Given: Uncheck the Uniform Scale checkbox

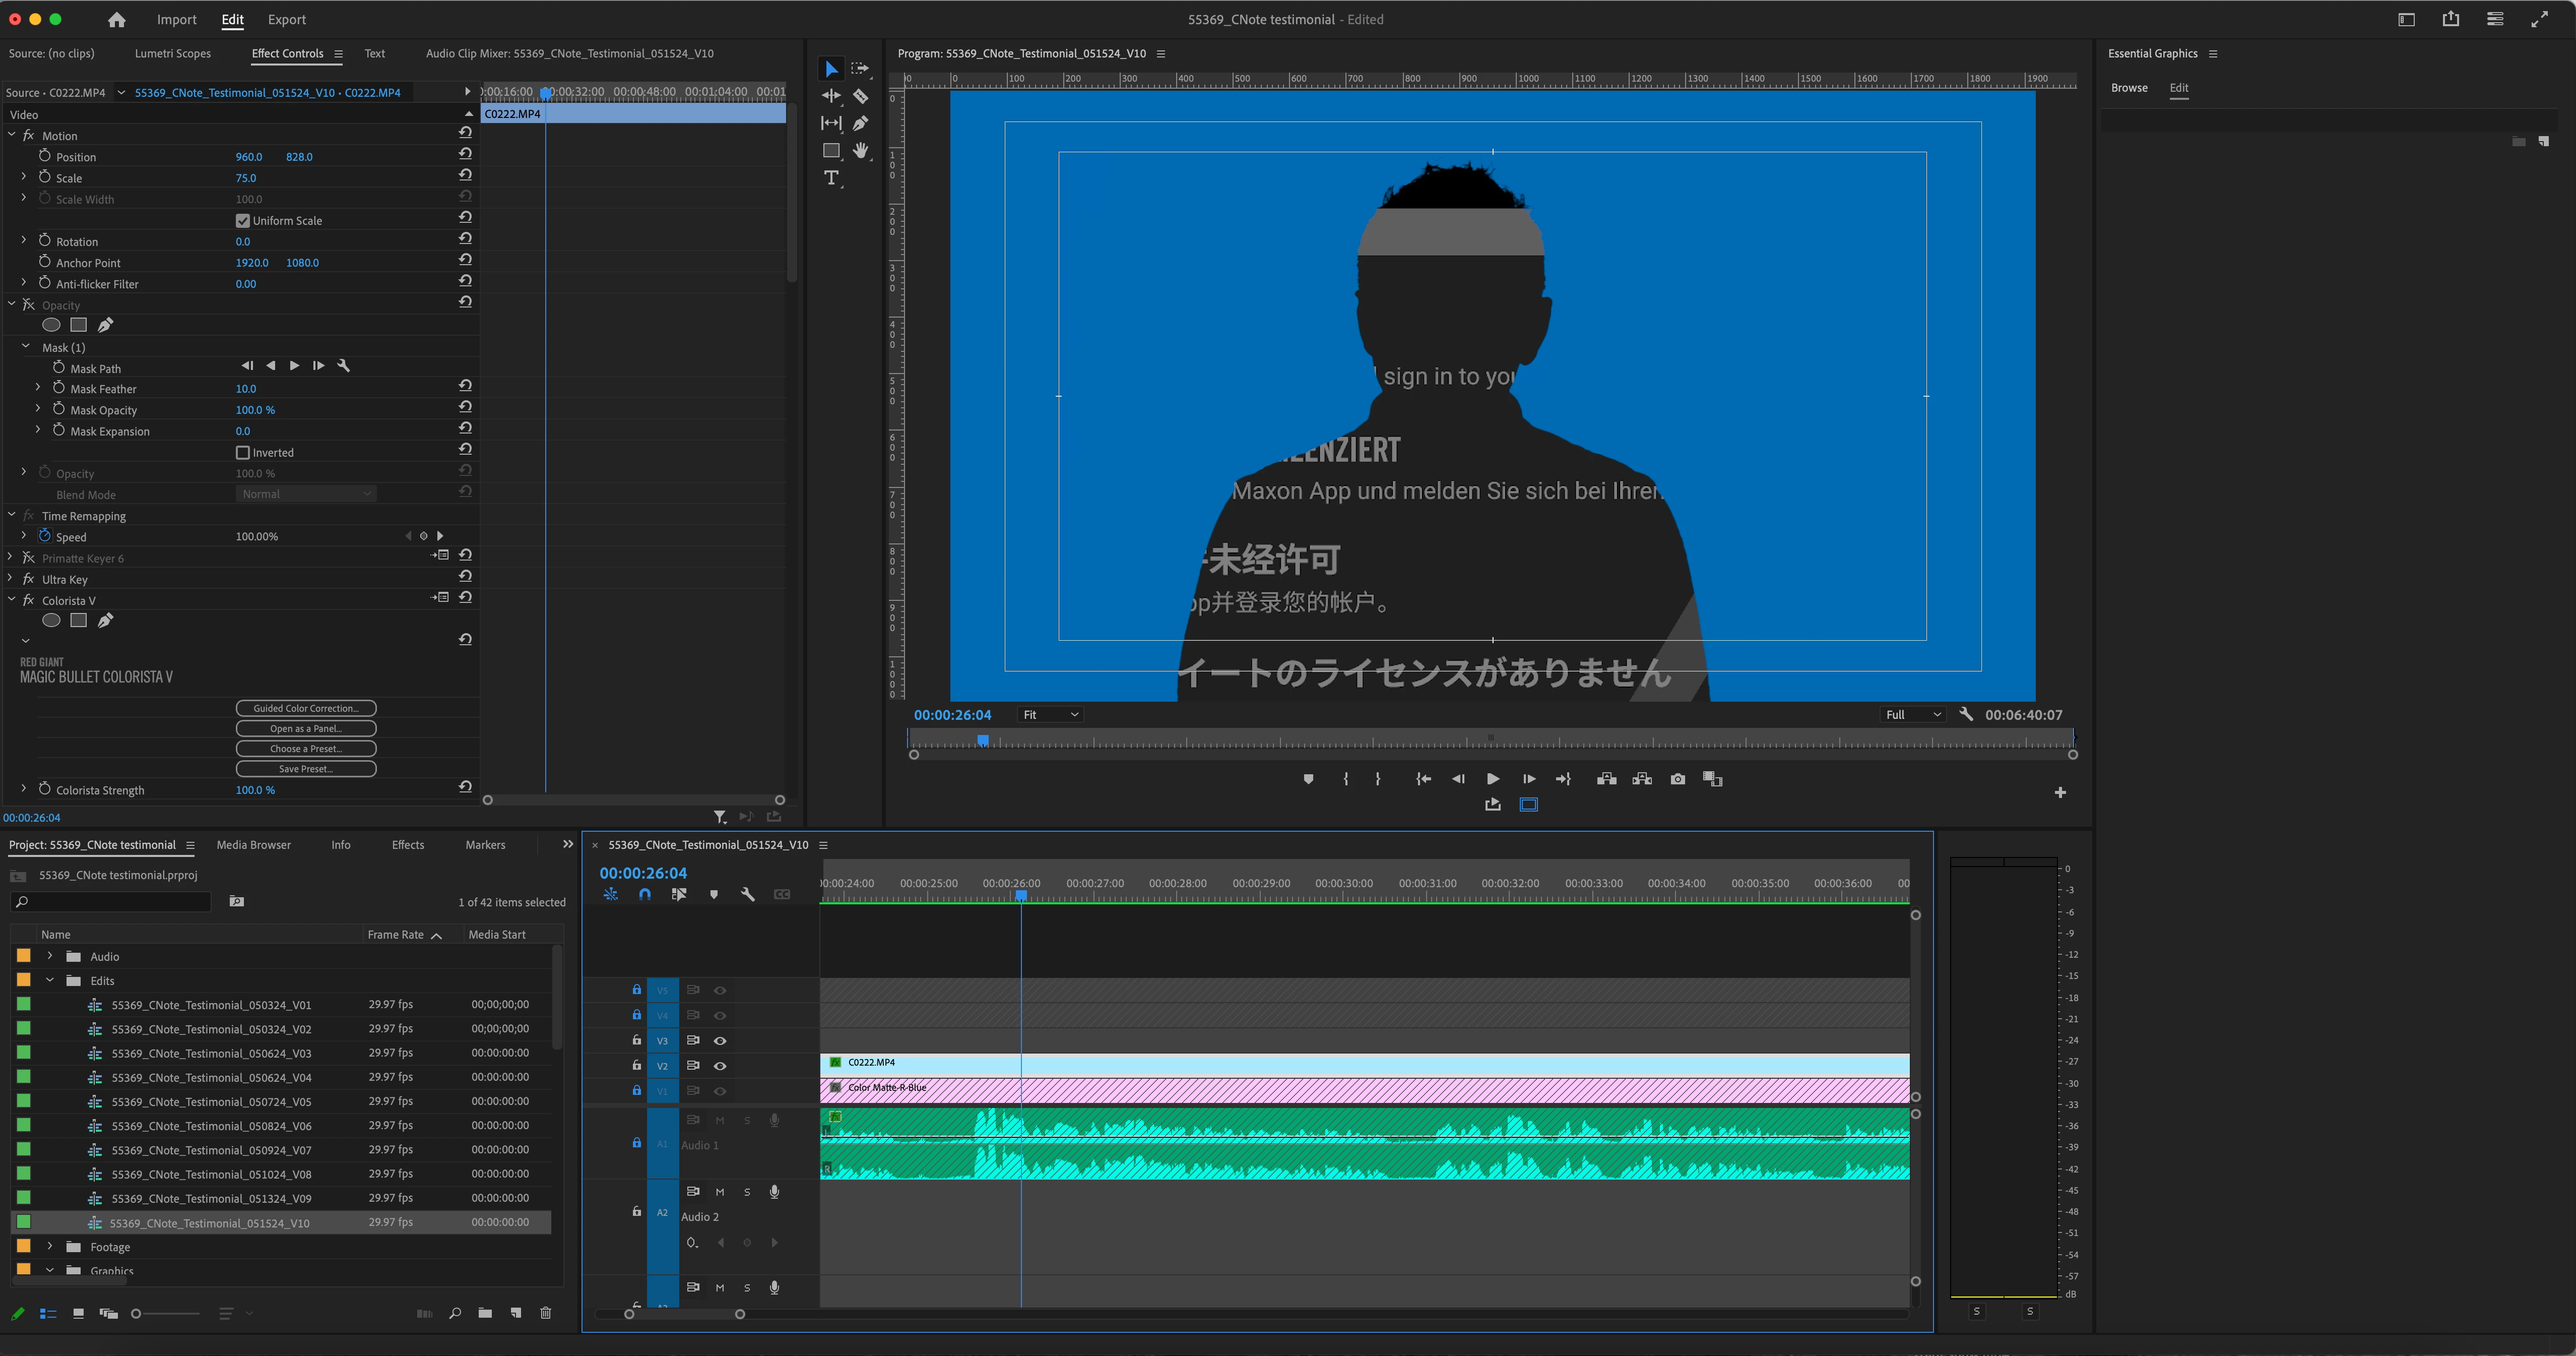Looking at the screenshot, I should 242,221.
